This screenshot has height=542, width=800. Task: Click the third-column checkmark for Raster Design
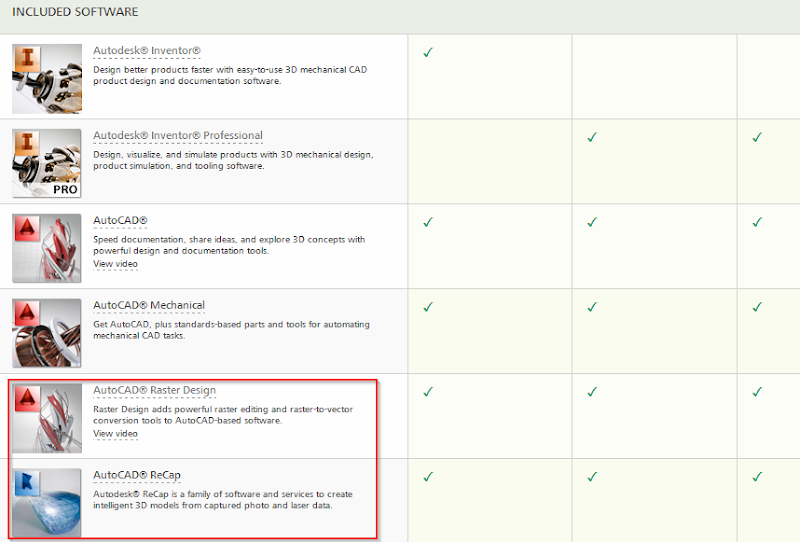click(757, 391)
